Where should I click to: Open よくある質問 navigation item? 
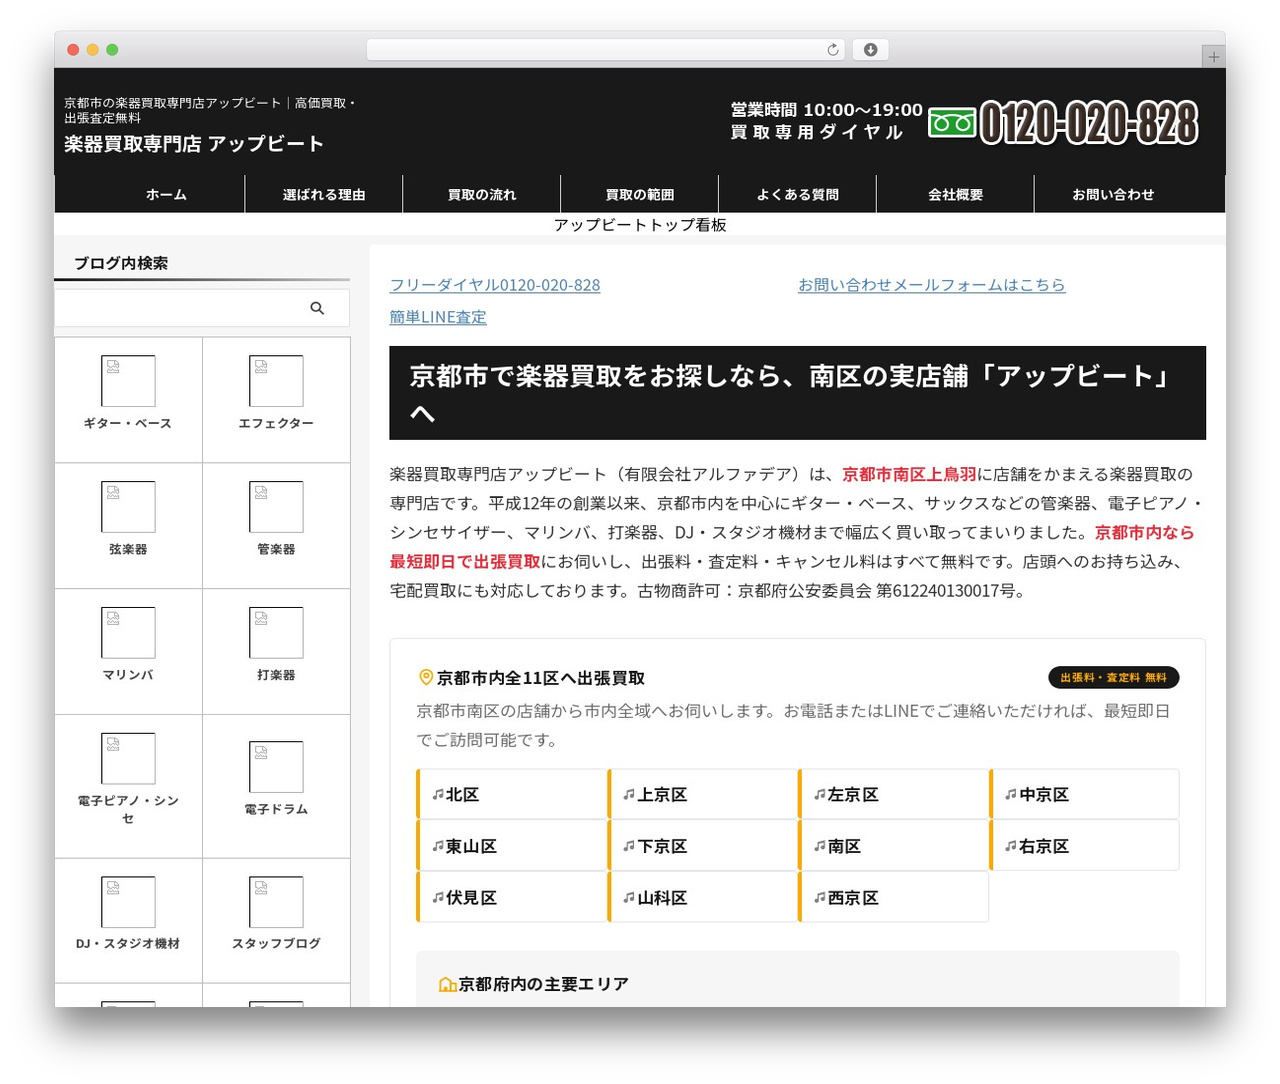798,194
